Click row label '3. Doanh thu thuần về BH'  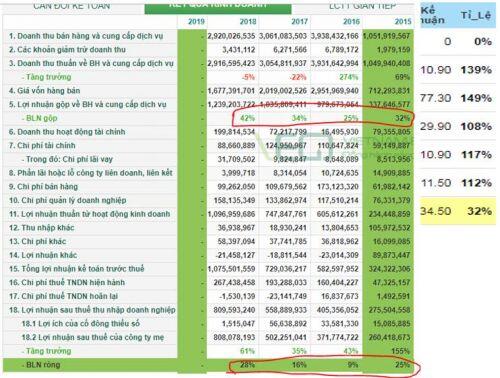coord(91,63)
